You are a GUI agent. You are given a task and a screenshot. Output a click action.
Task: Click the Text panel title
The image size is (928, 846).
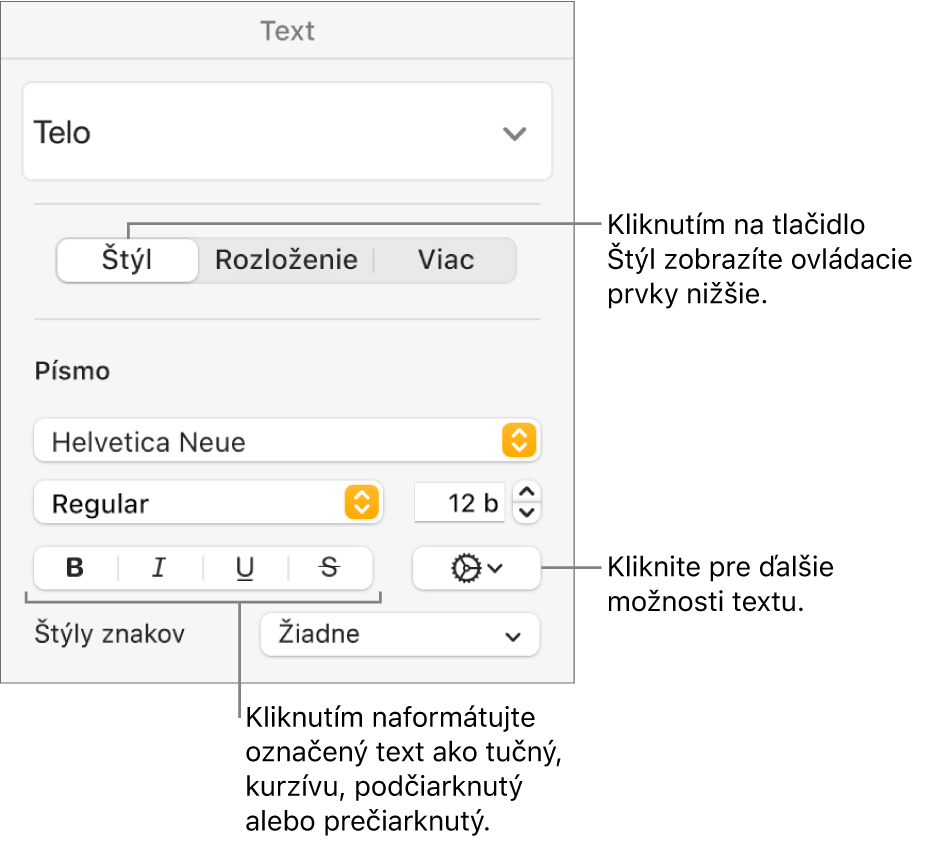coord(288,31)
